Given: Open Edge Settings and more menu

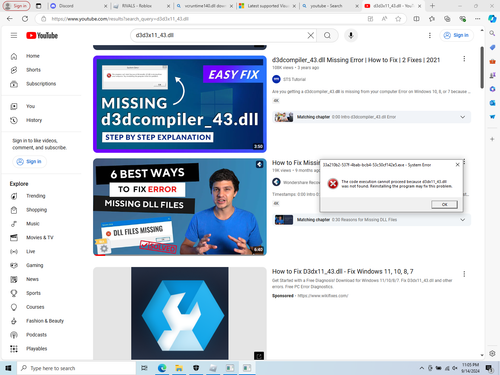Looking at the screenshot, I should click(478, 19).
